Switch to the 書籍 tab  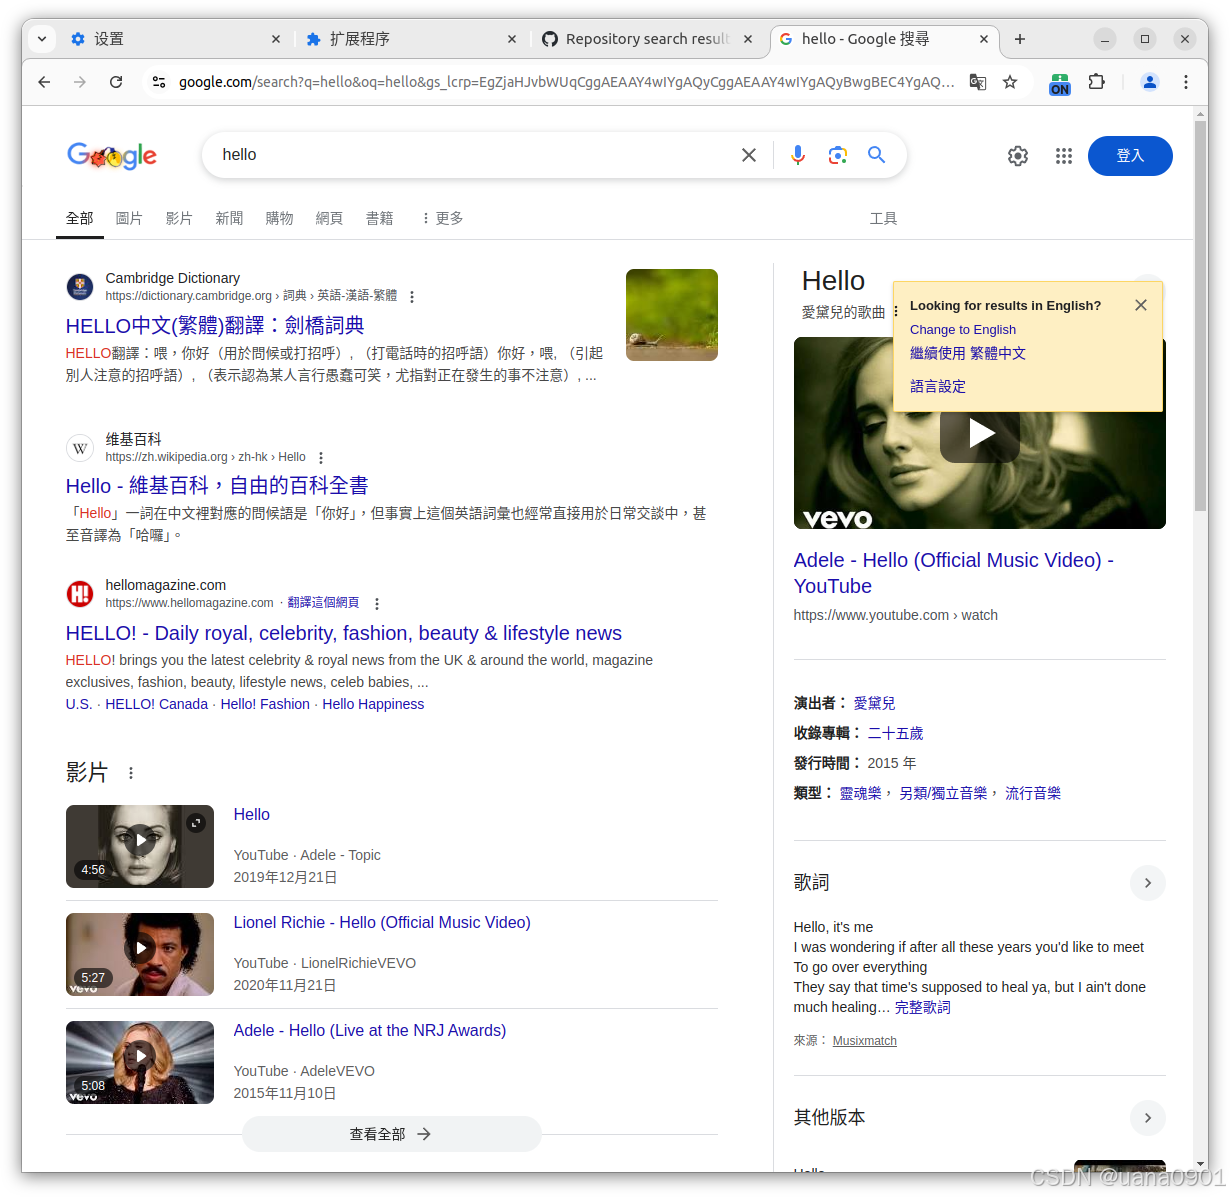click(379, 218)
